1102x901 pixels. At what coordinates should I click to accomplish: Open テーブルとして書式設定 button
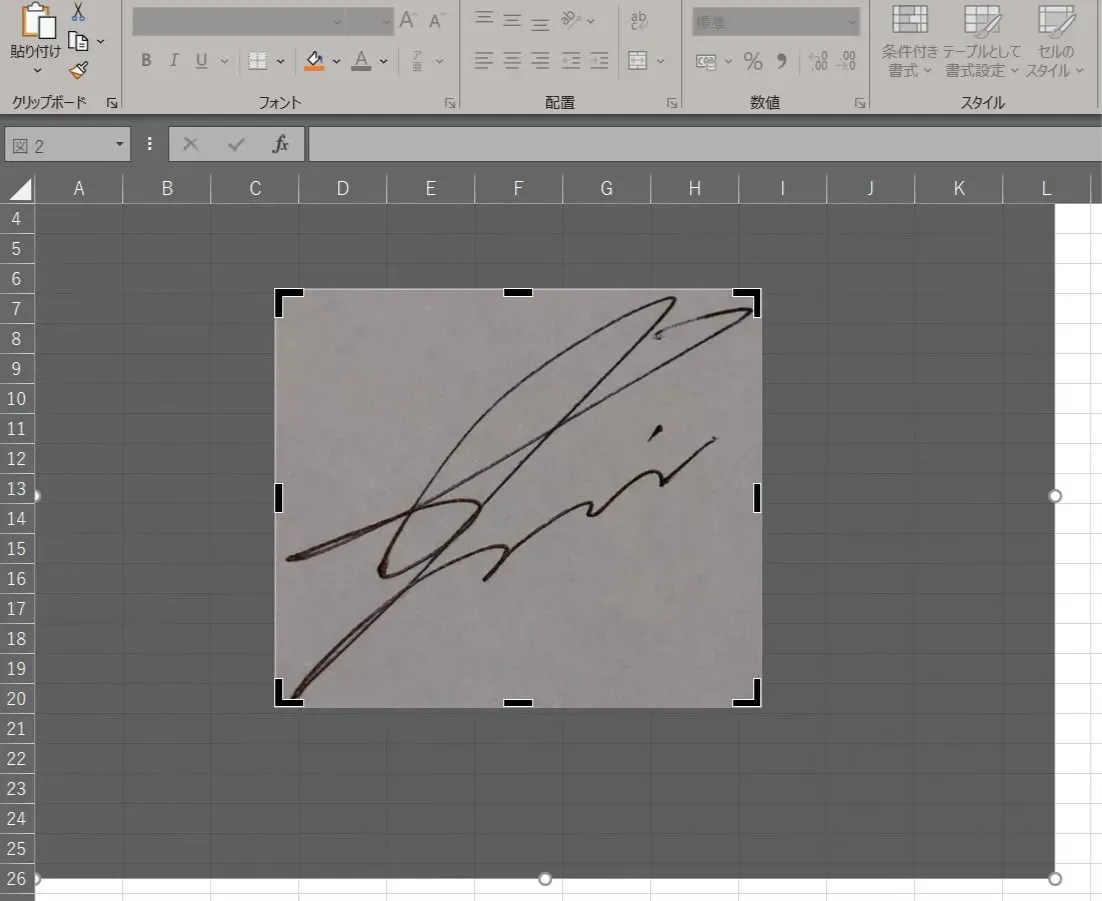click(x=981, y=41)
